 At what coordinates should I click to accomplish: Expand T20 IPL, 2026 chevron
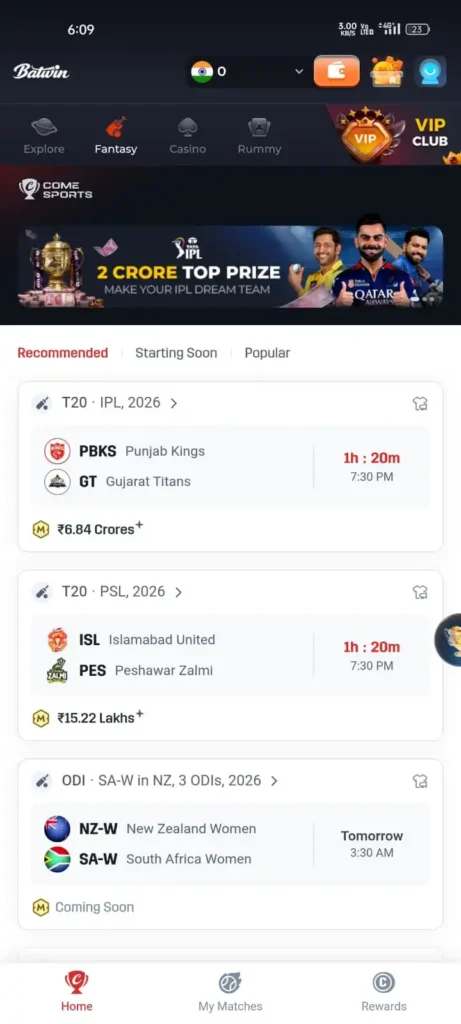click(x=174, y=404)
